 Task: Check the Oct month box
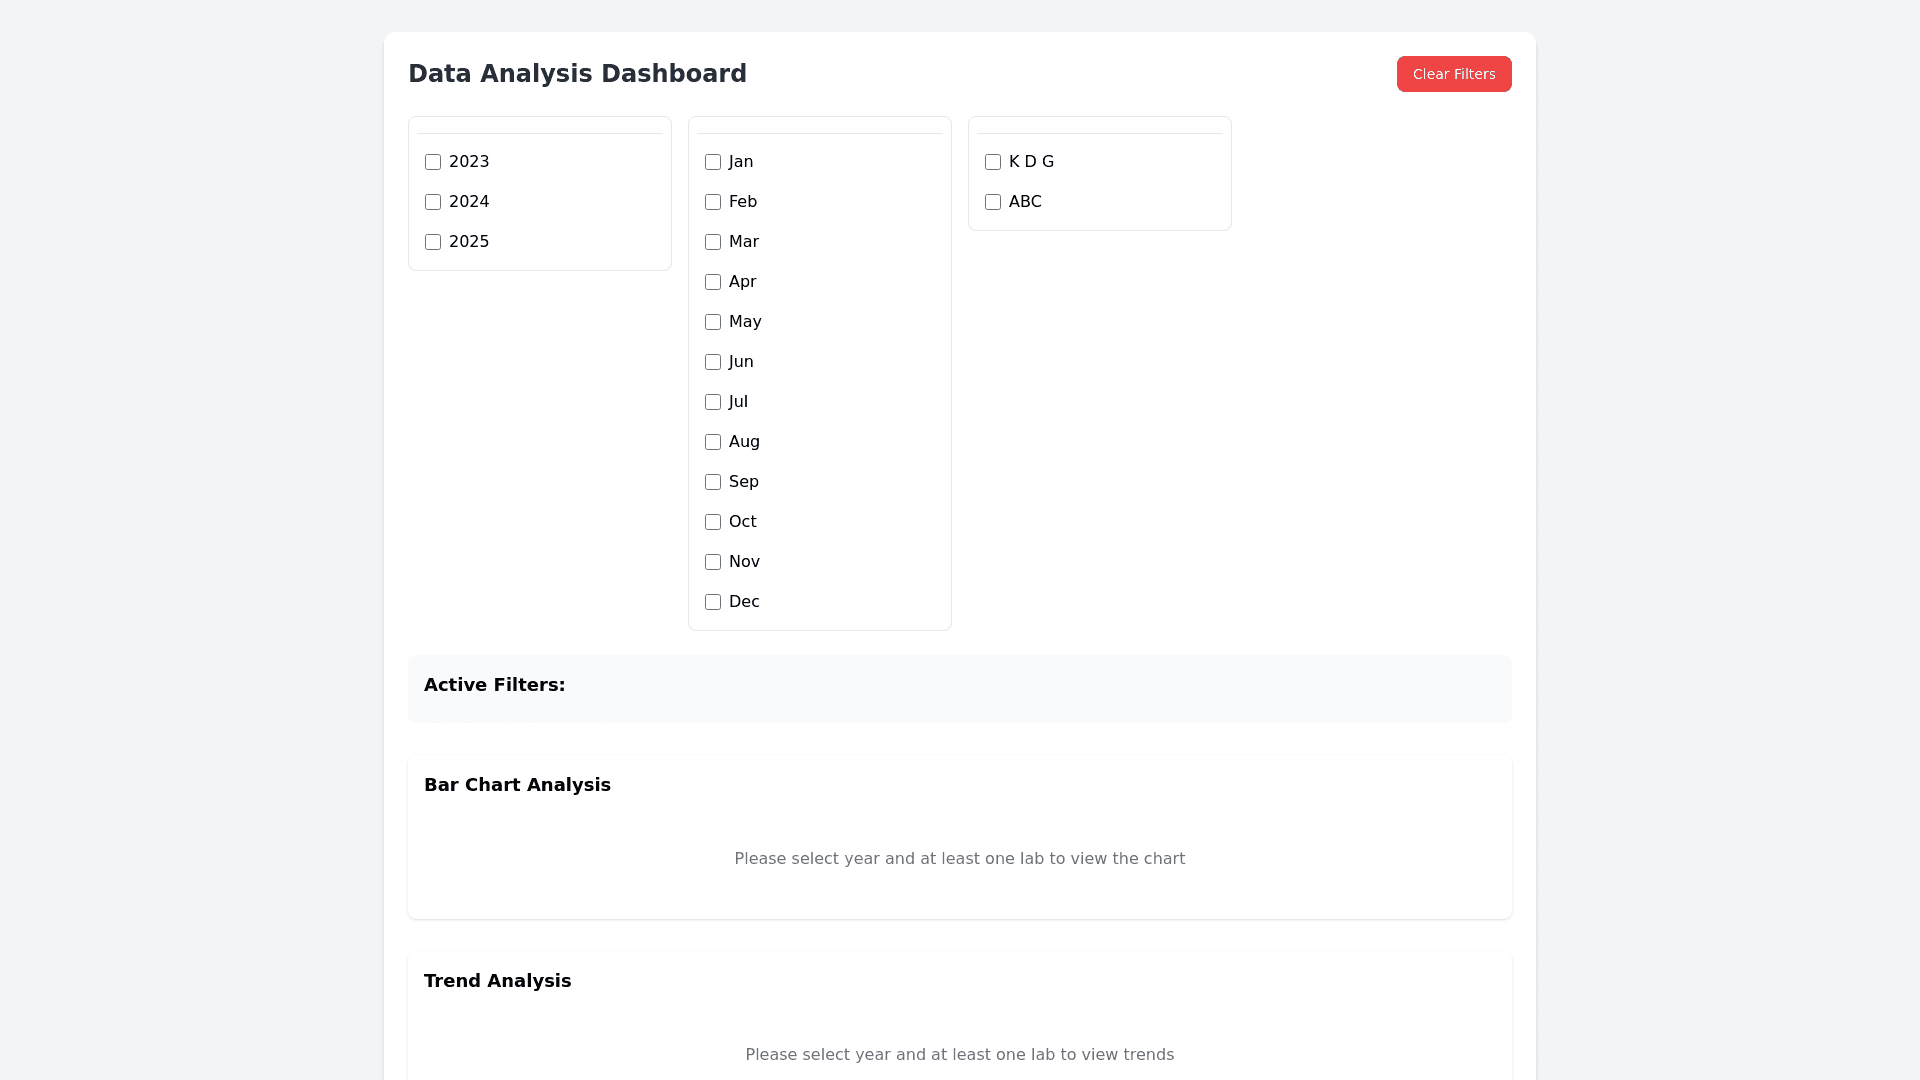point(713,522)
